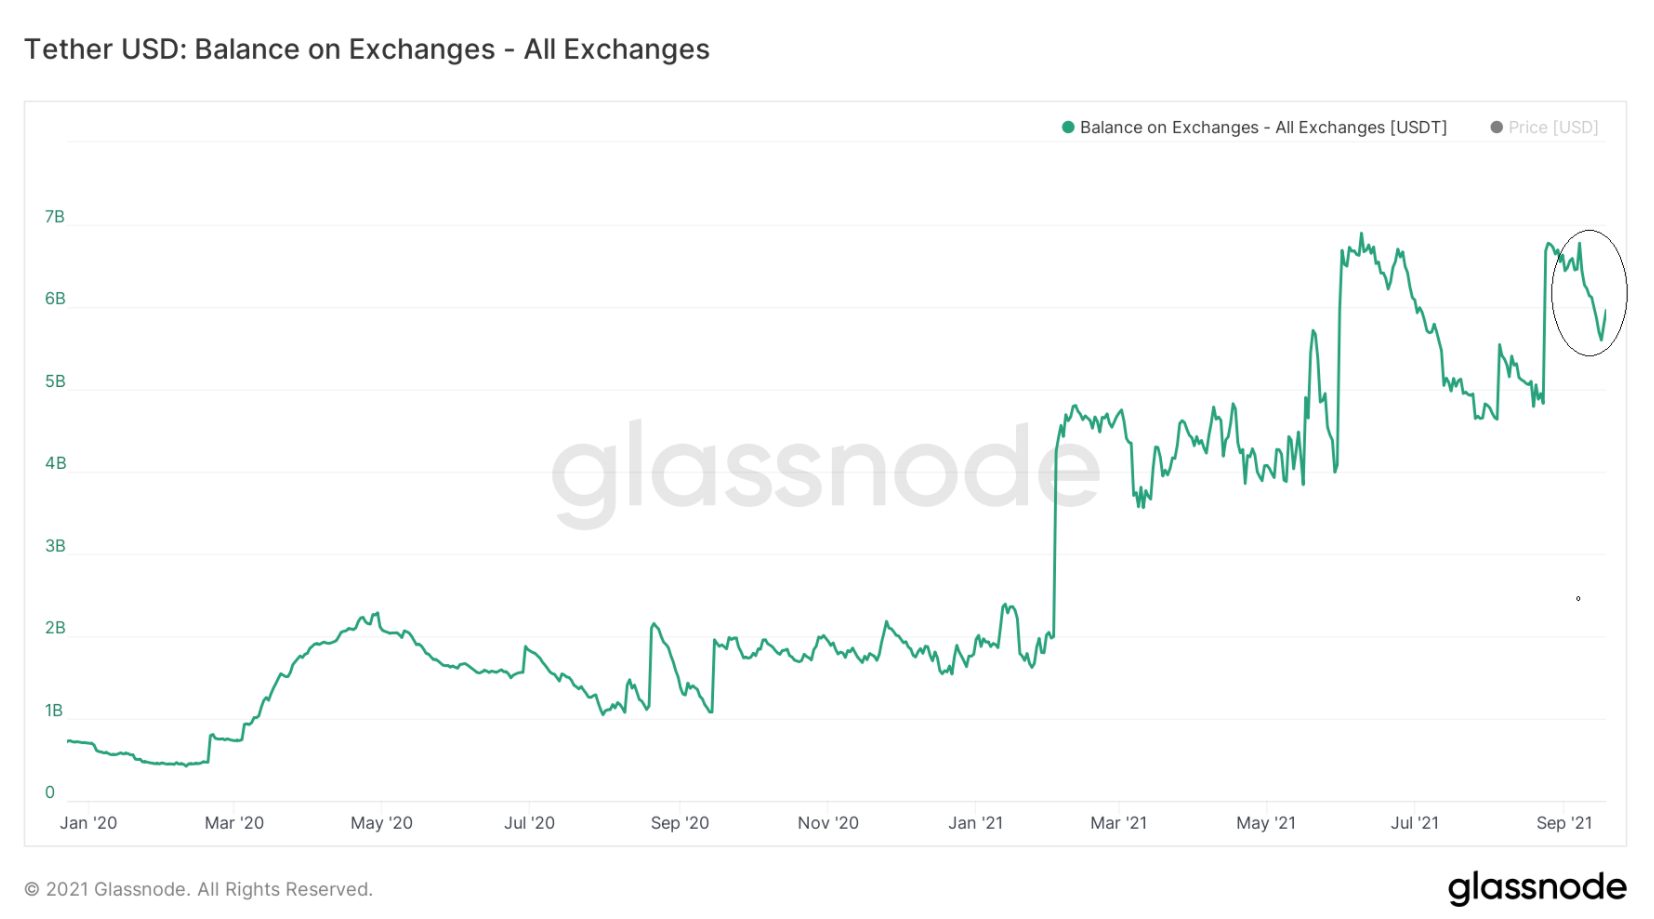Click the glassnode logo at bottom right
The width and height of the screenshot is (1654, 919).
[x=1536, y=887]
